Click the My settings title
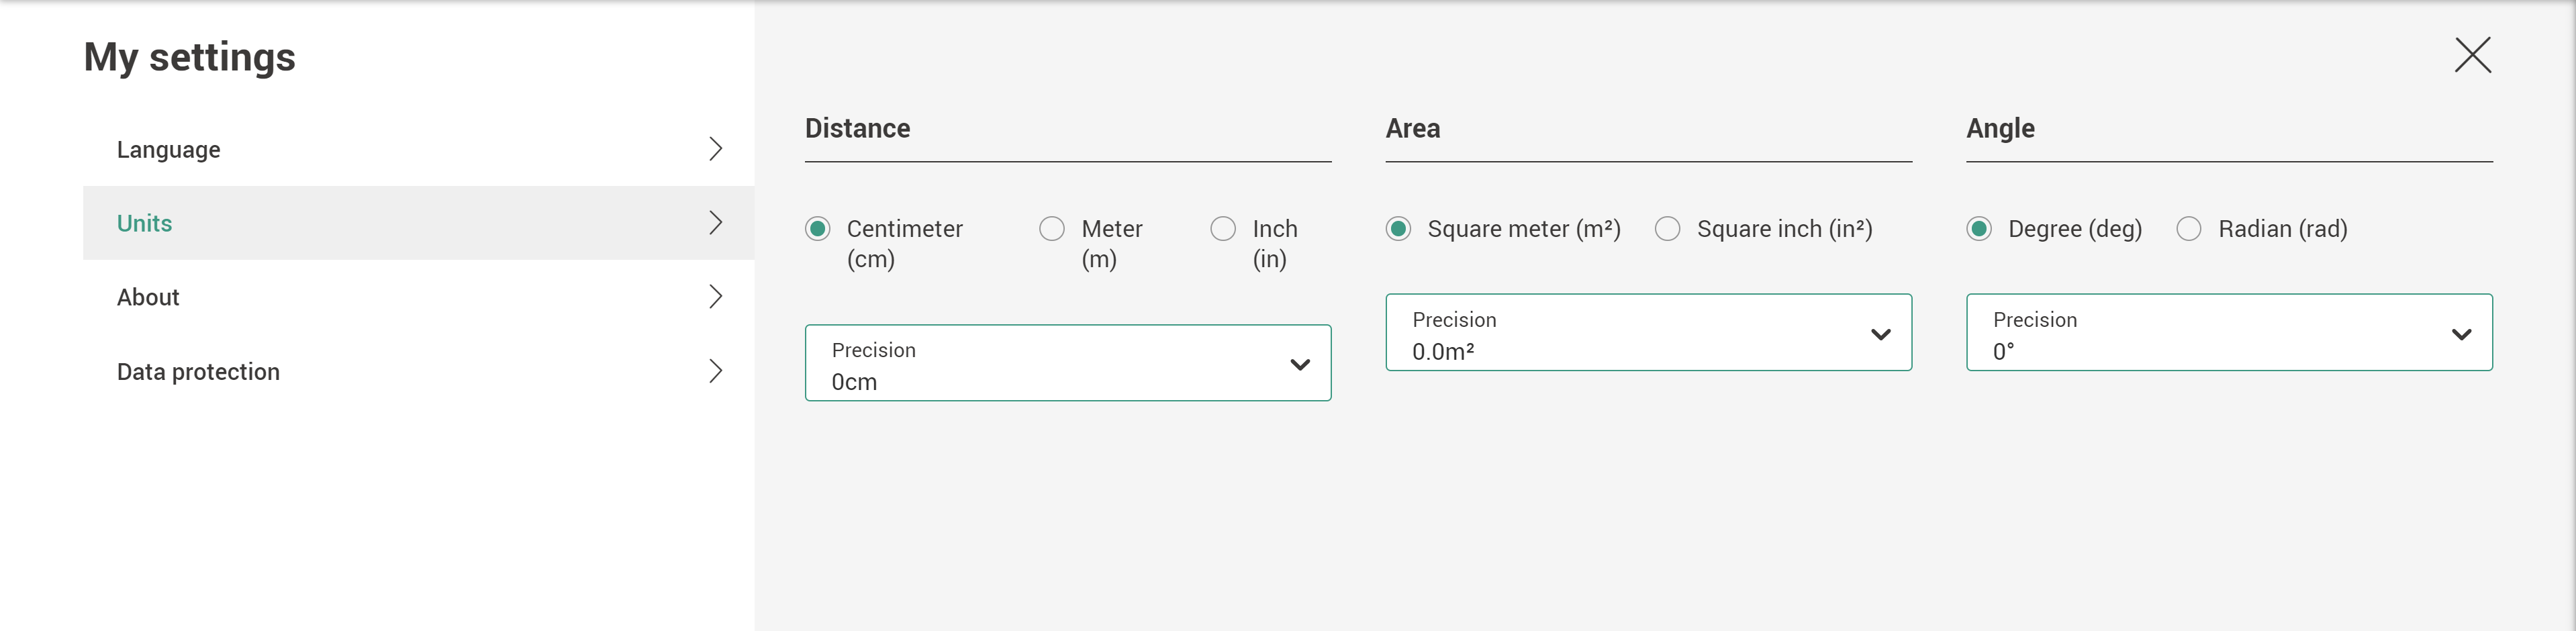Image resolution: width=2576 pixels, height=631 pixels. (x=190, y=58)
